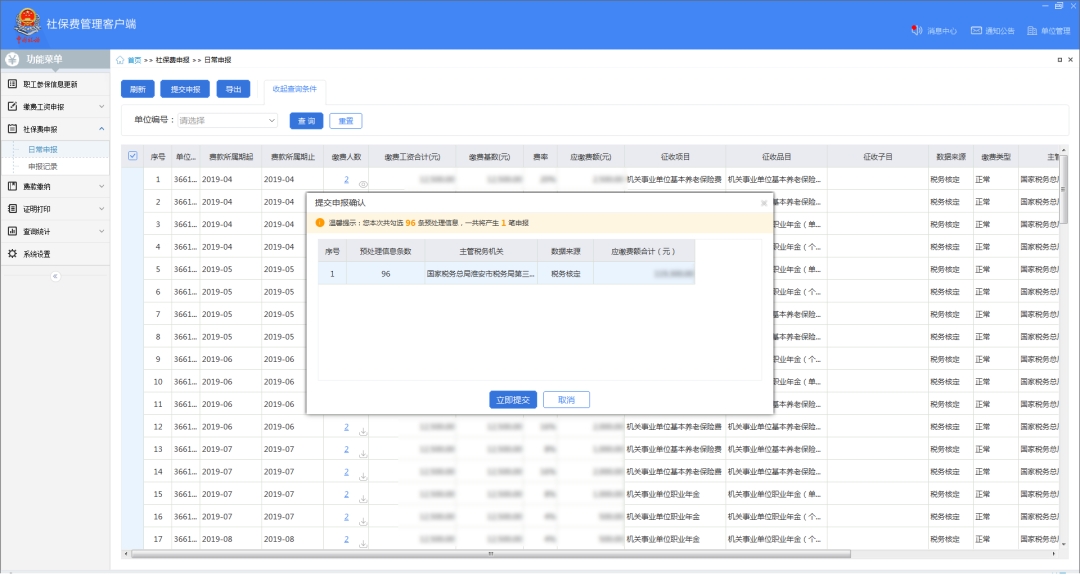The width and height of the screenshot is (1080, 575).
Task: Open 消息中心 speaker icon
Action: tap(916, 31)
